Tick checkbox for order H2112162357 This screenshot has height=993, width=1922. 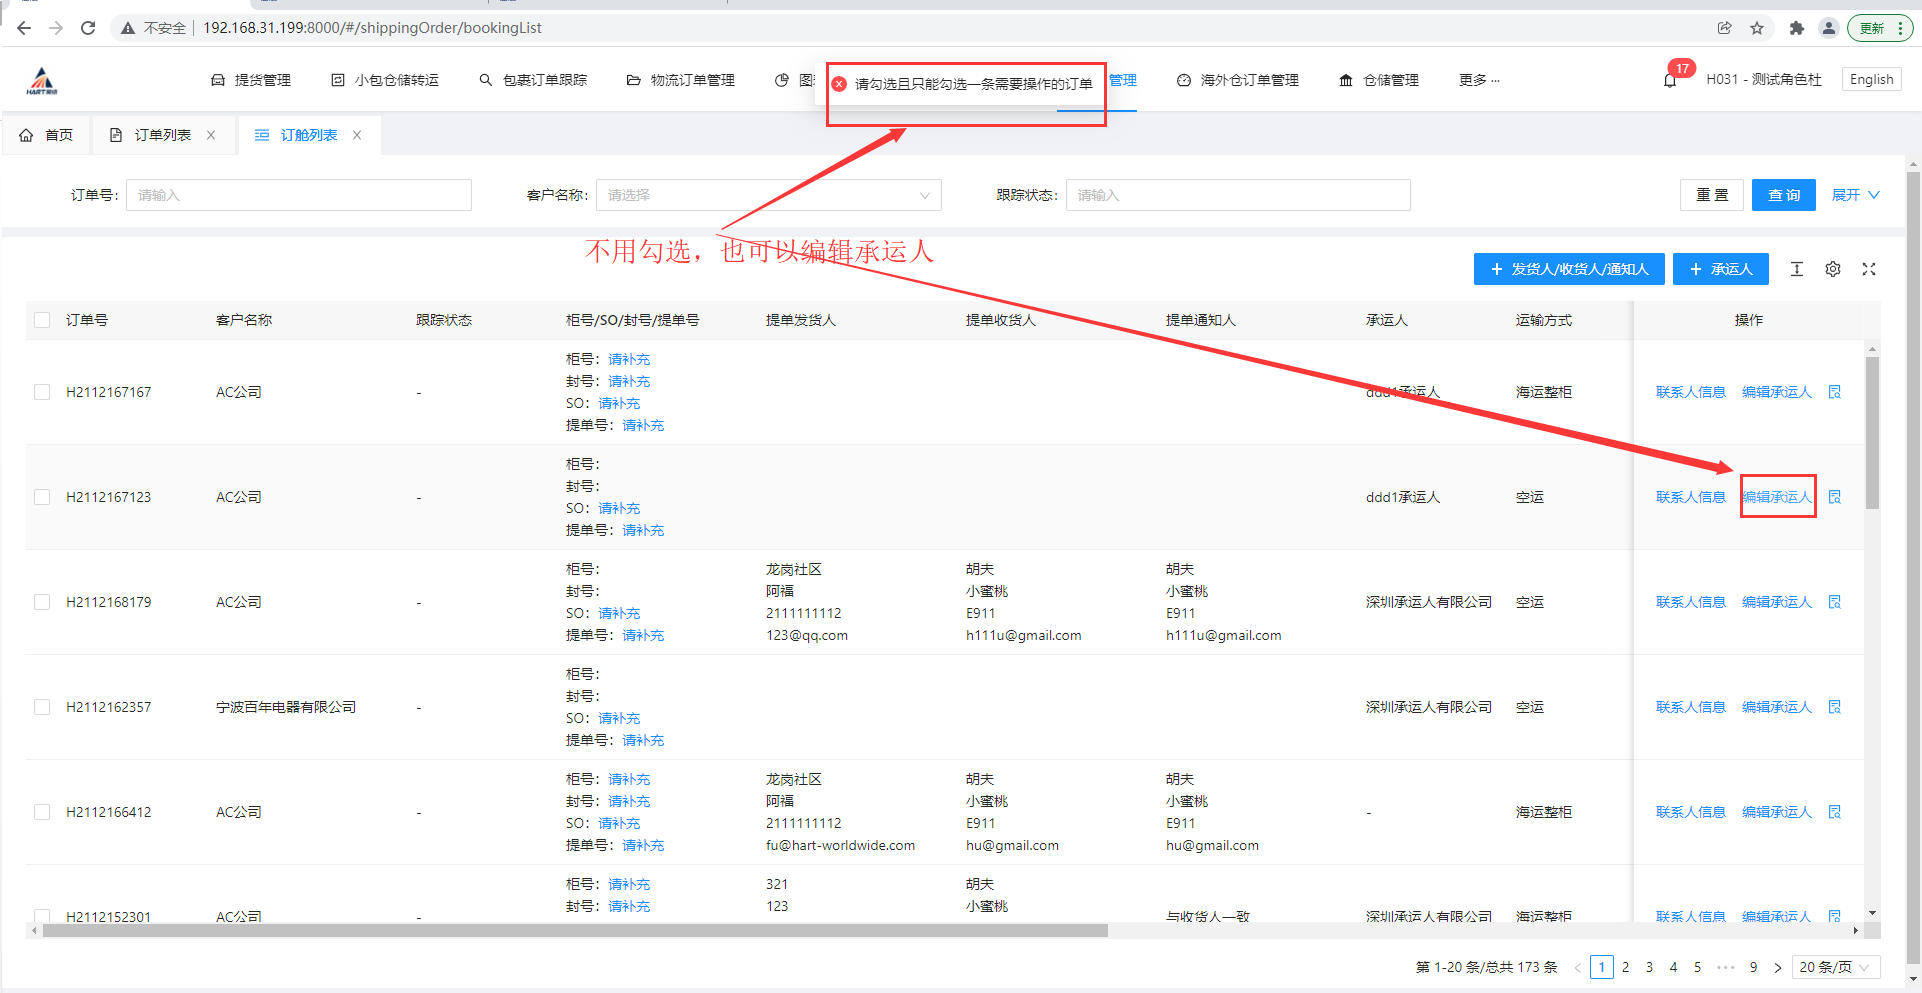coord(42,707)
